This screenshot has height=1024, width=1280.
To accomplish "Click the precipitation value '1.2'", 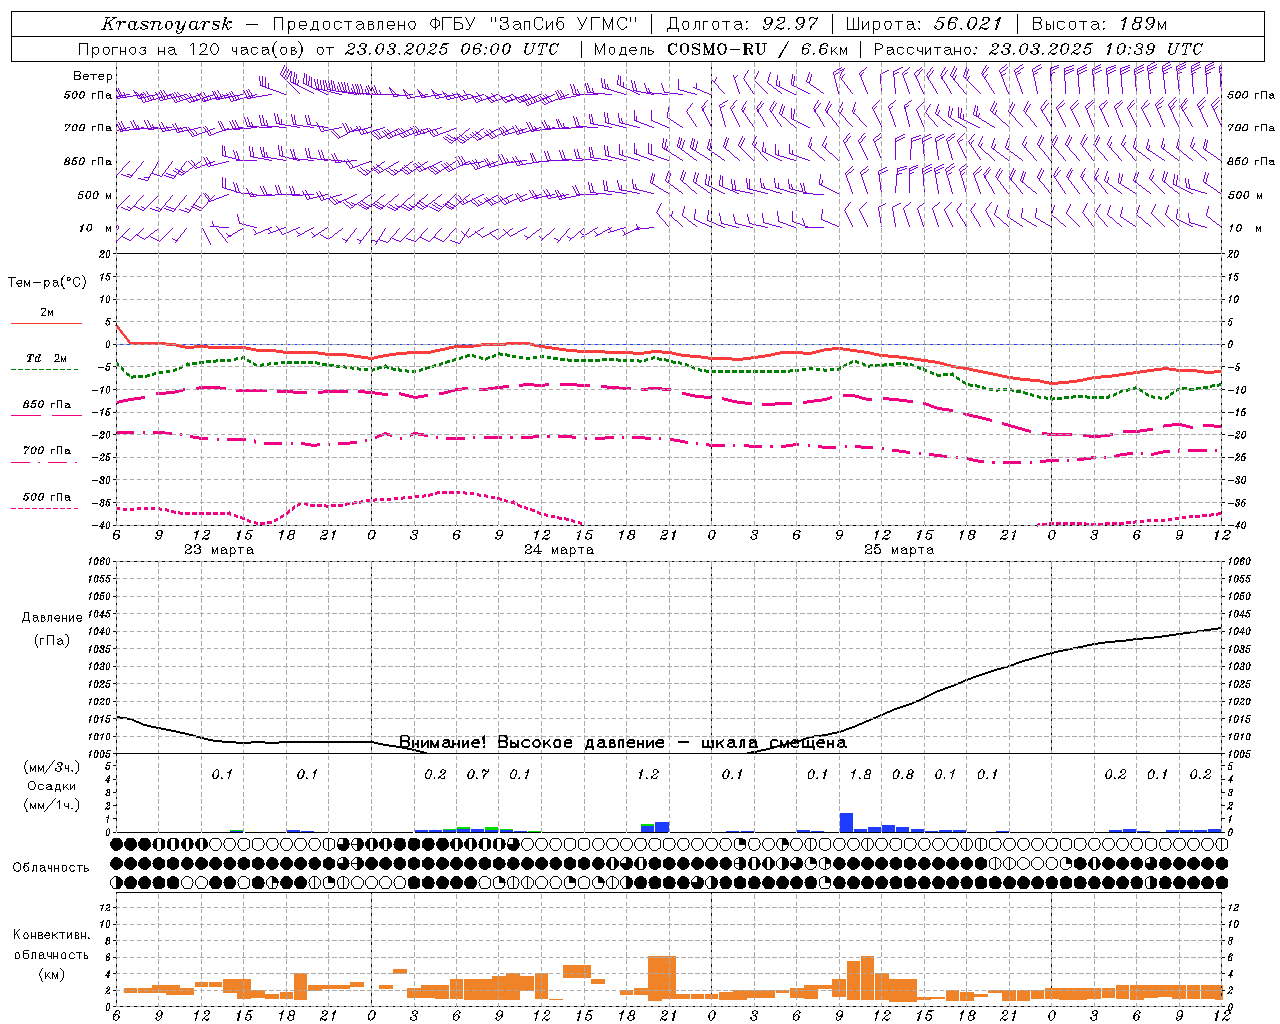I will [x=648, y=774].
